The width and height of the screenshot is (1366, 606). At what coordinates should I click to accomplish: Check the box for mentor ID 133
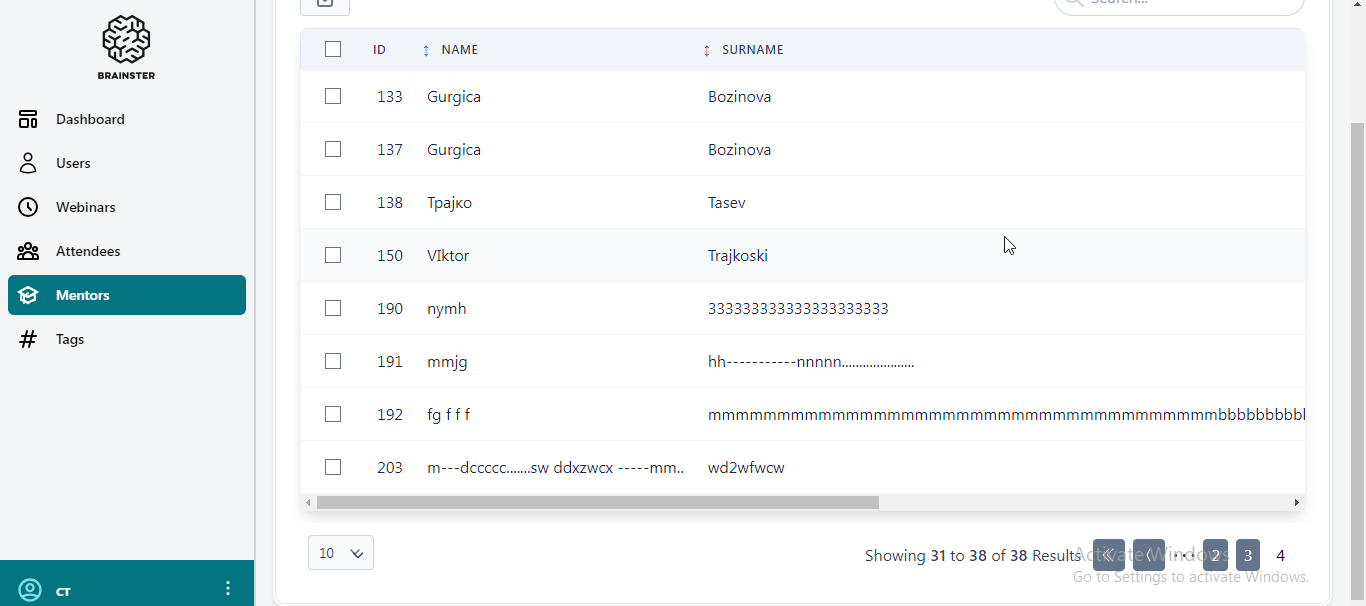[x=333, y=96]
